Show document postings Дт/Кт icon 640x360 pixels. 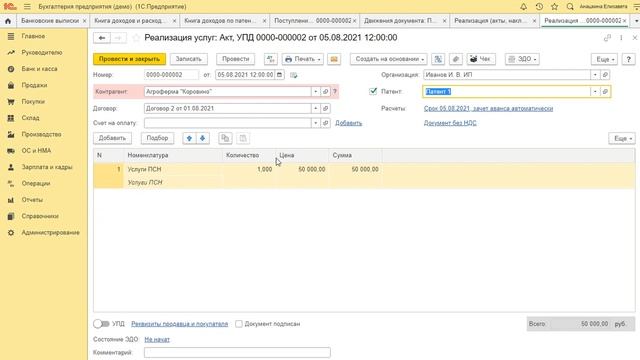[x=271, y=59]
